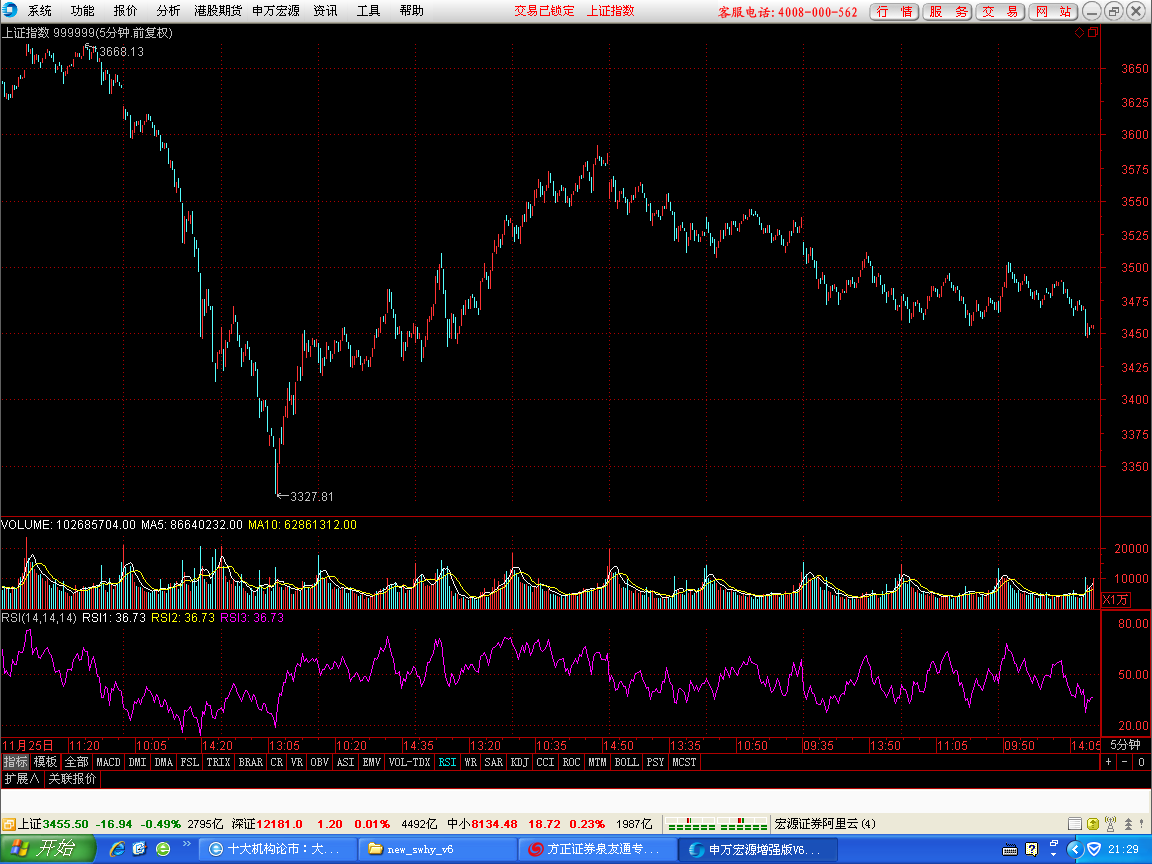This screenshot has width=1152, height=864.
Task: Click the Windows 开始 start button
Action: point(46,849)
